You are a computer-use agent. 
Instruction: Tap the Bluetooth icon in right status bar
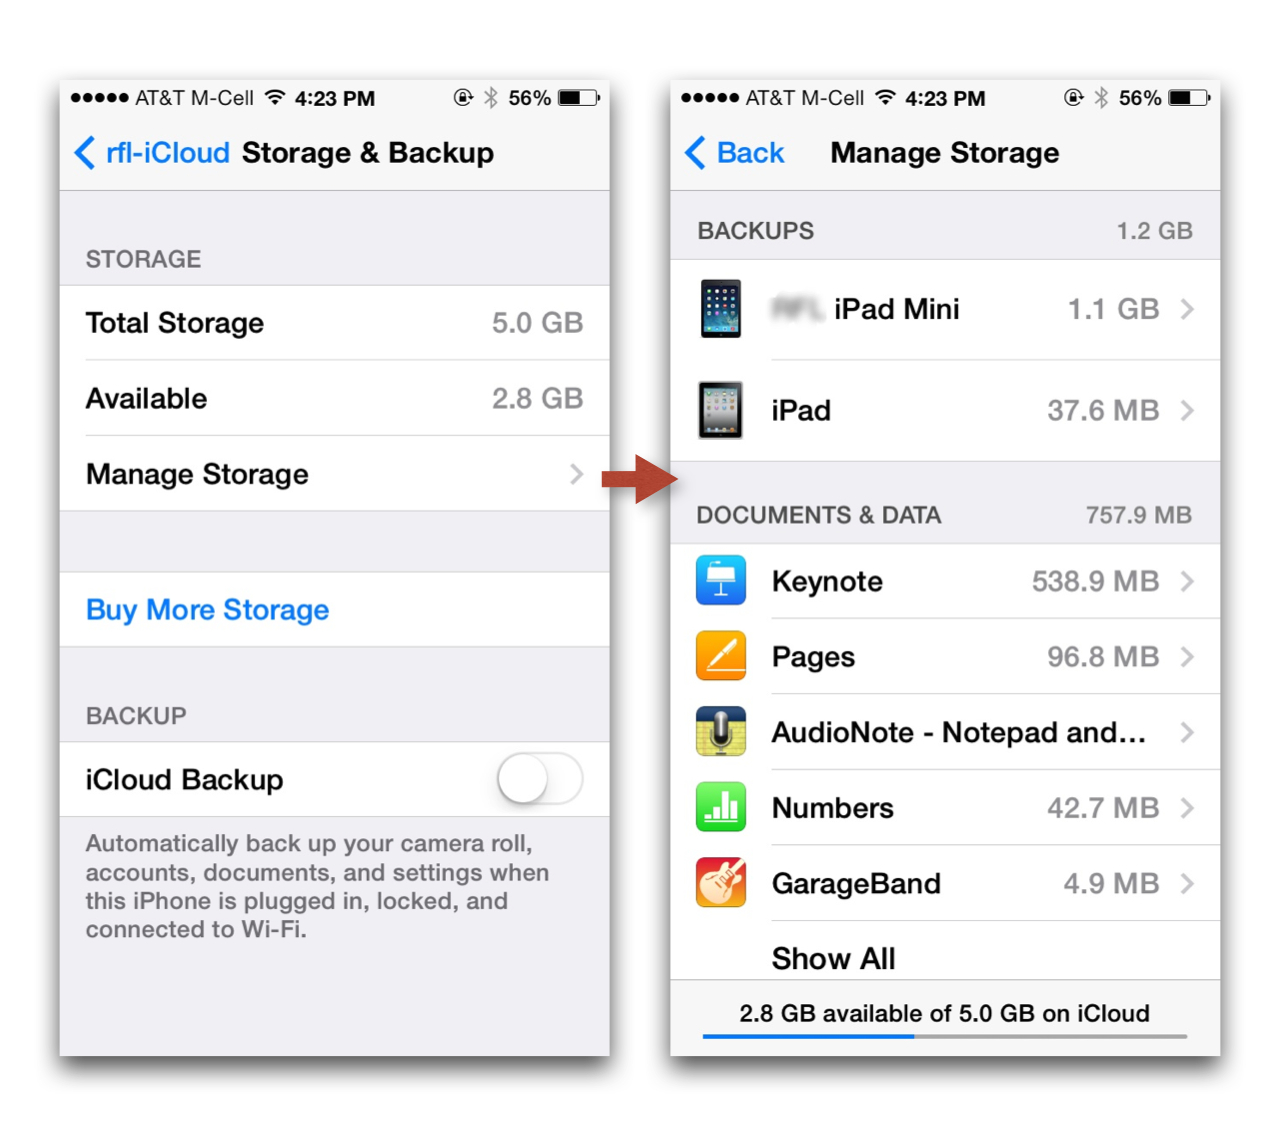pyautogui.click(x=1101, y=97)
